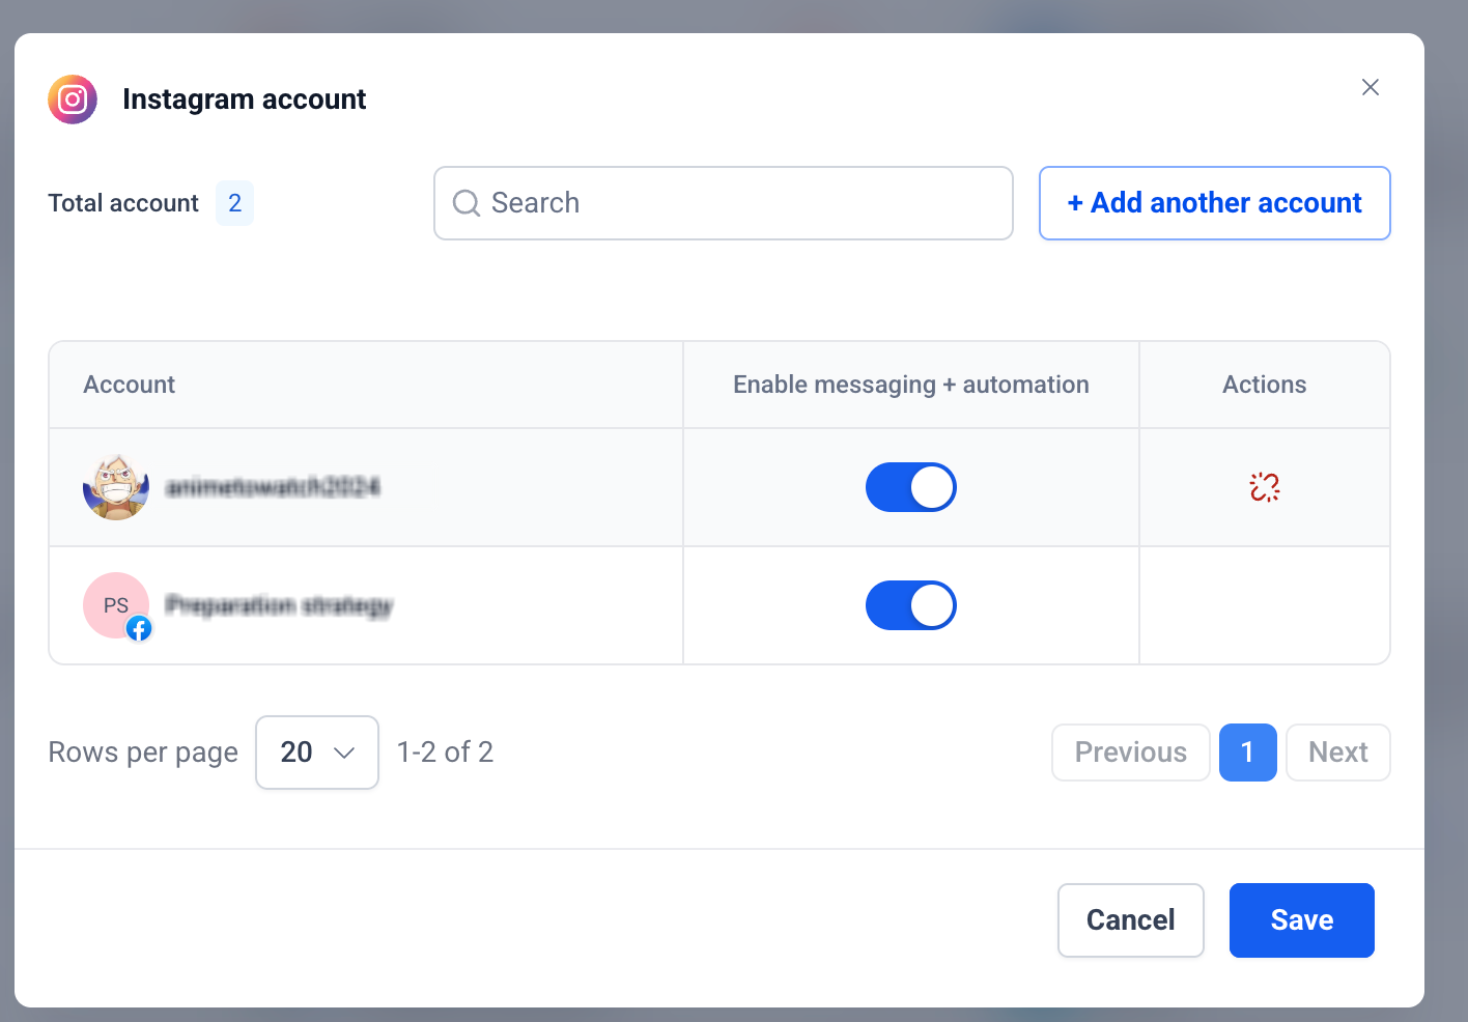The image size is (1468, 1022).
Task: Click the Enable messaging + automation header
Action: click(911, 385)
